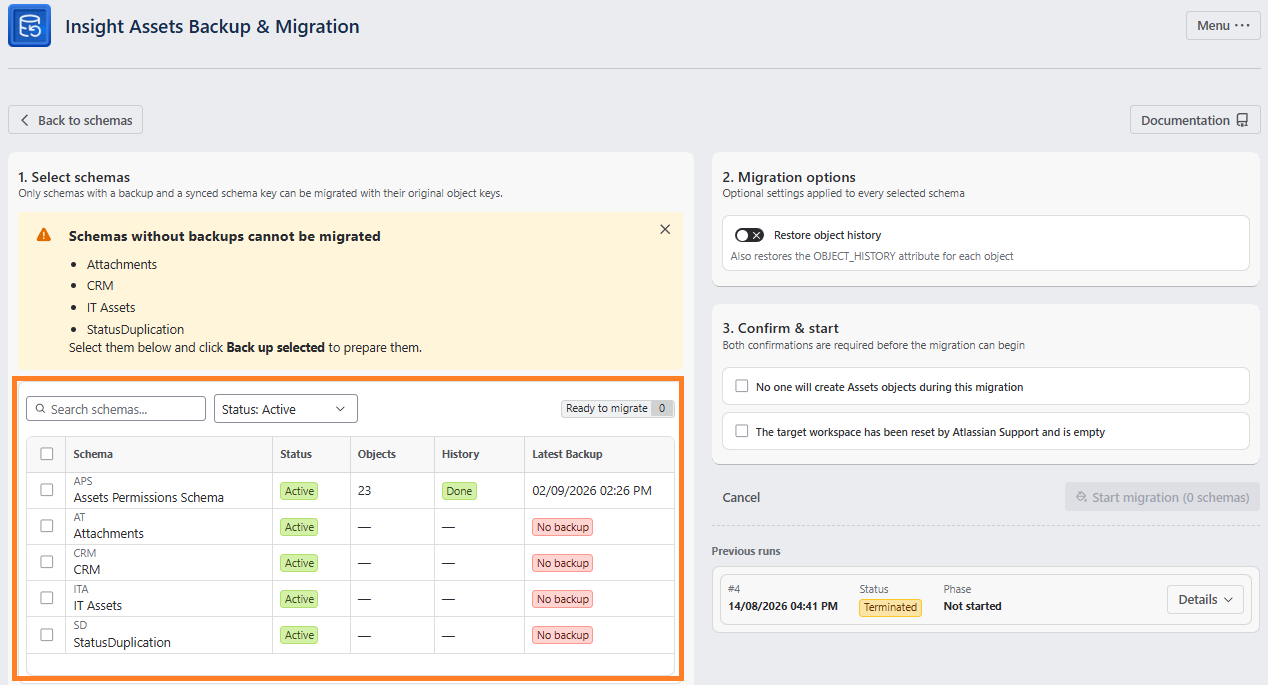Open the Menu options button

click(x=1223, y=26)
